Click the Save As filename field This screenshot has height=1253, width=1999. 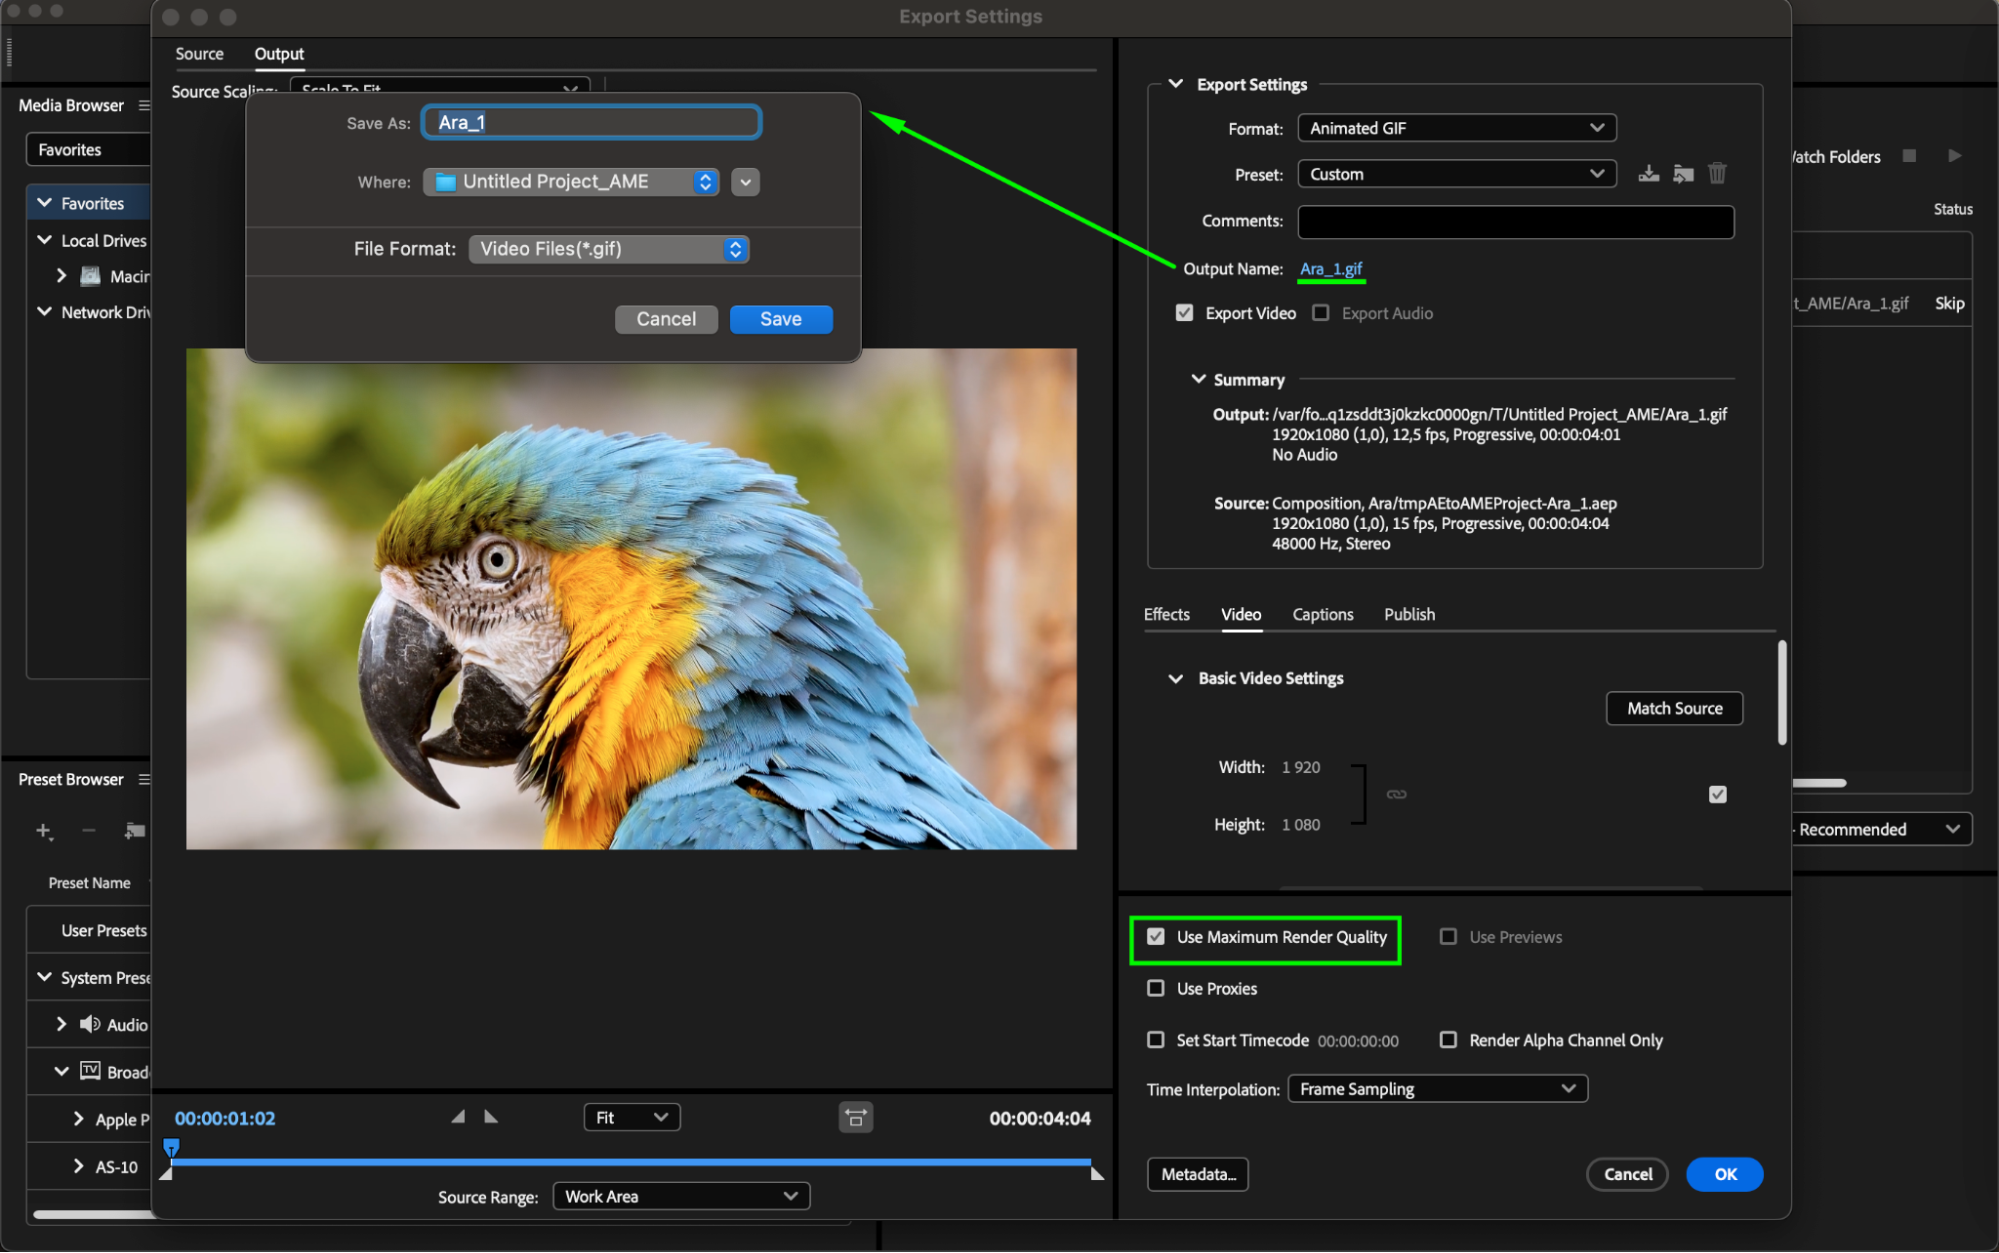click(x=592, y=122)
